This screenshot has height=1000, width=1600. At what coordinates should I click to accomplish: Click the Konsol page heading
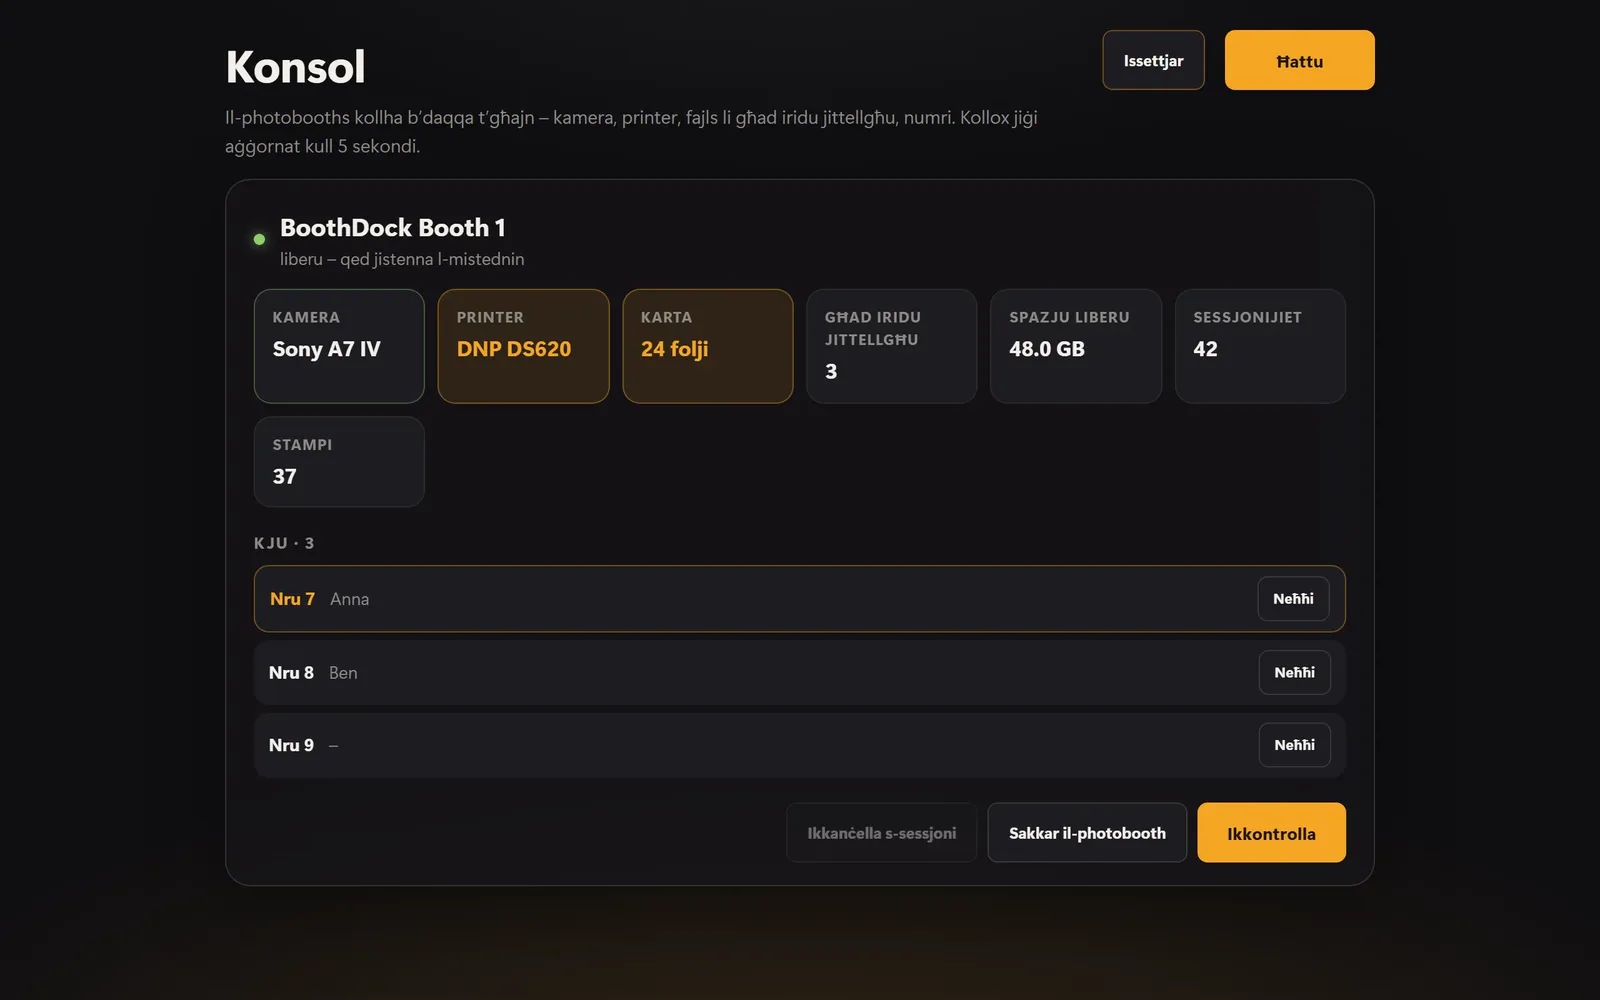tap(295, 67)
